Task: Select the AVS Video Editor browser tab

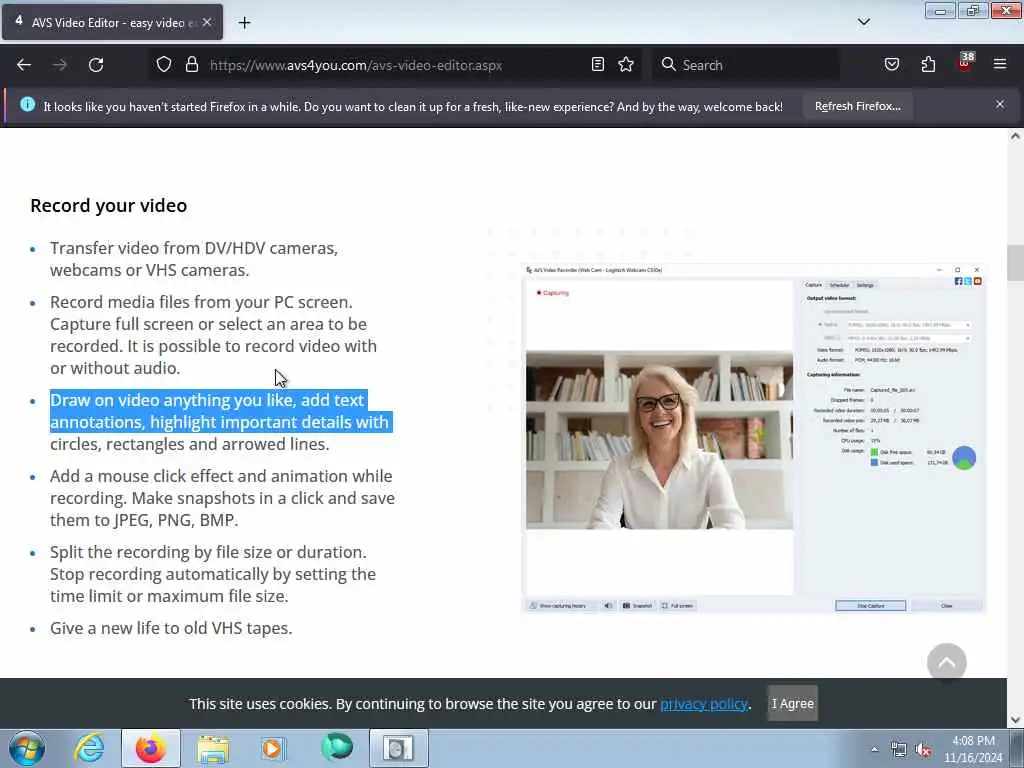Action: click(112, 22)
